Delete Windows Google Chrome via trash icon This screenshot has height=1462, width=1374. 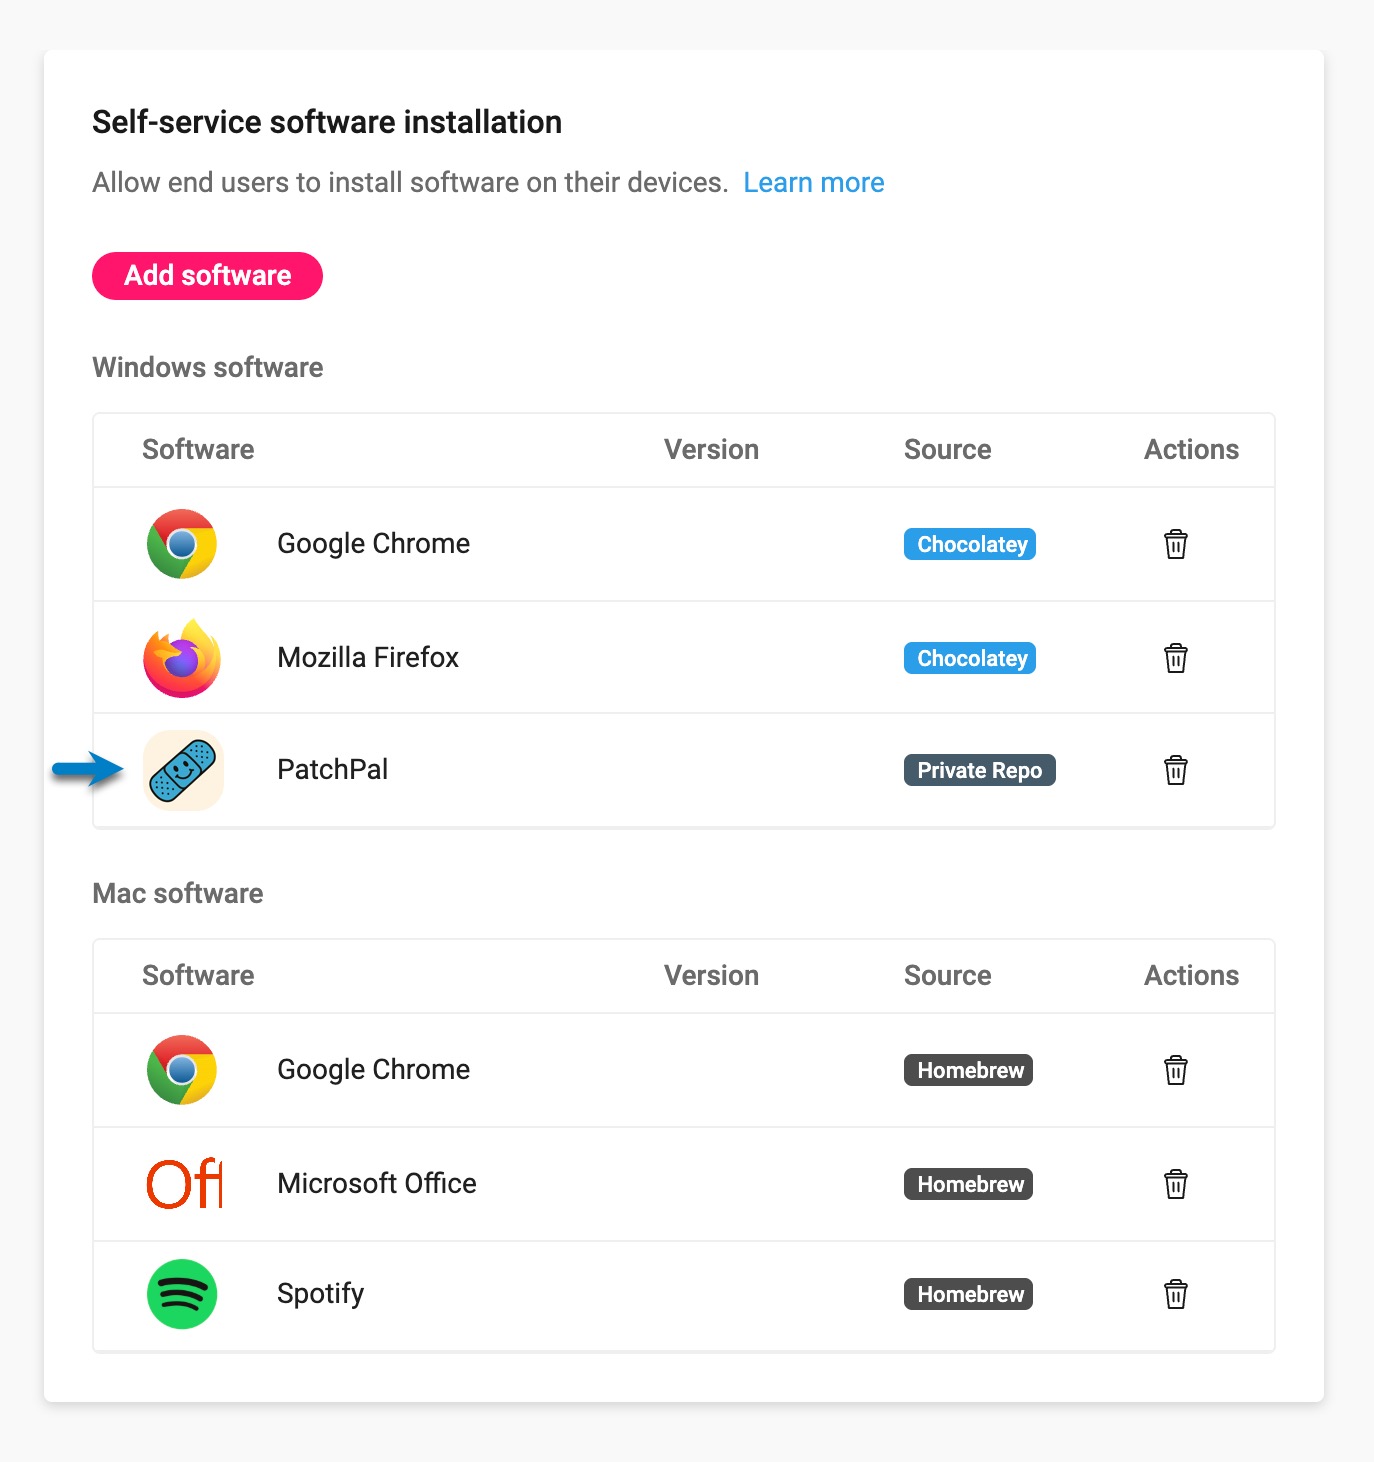tap(1176, 544)
